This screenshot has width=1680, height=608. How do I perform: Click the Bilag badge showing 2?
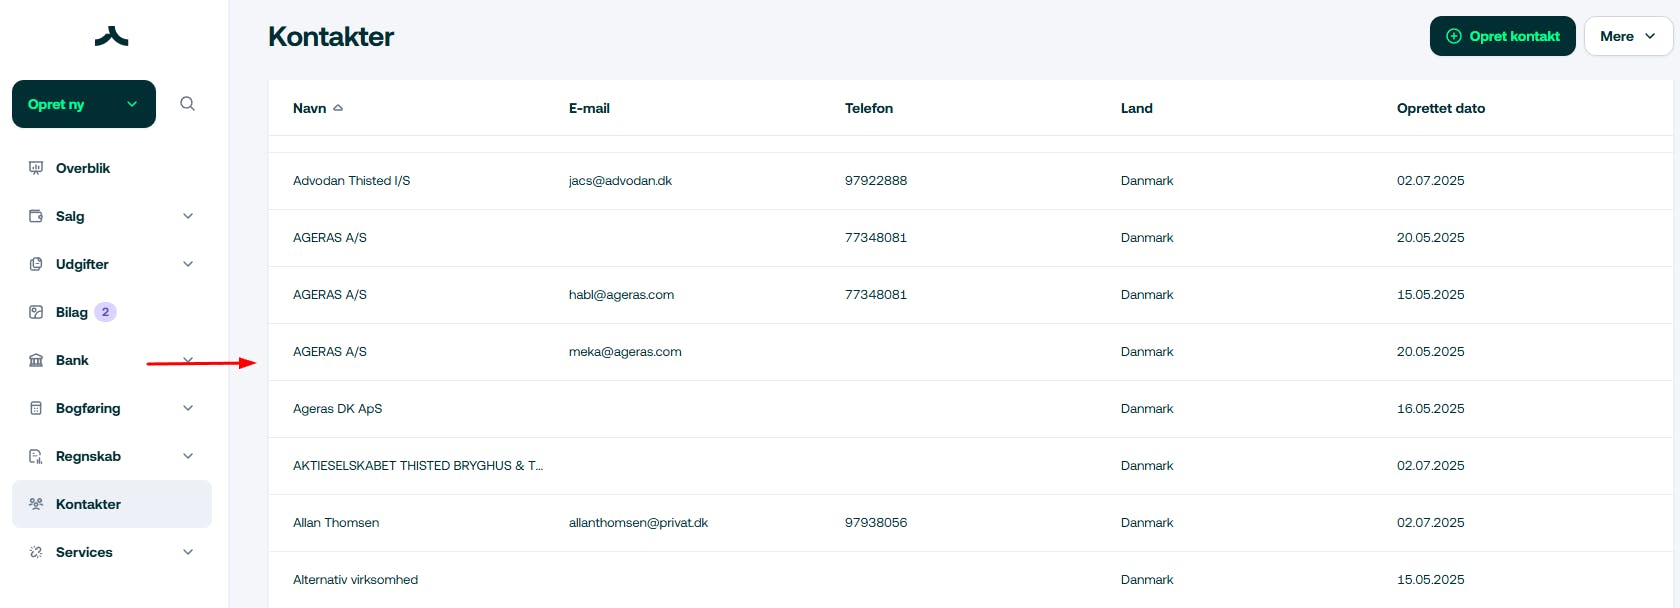click(105, 312)
